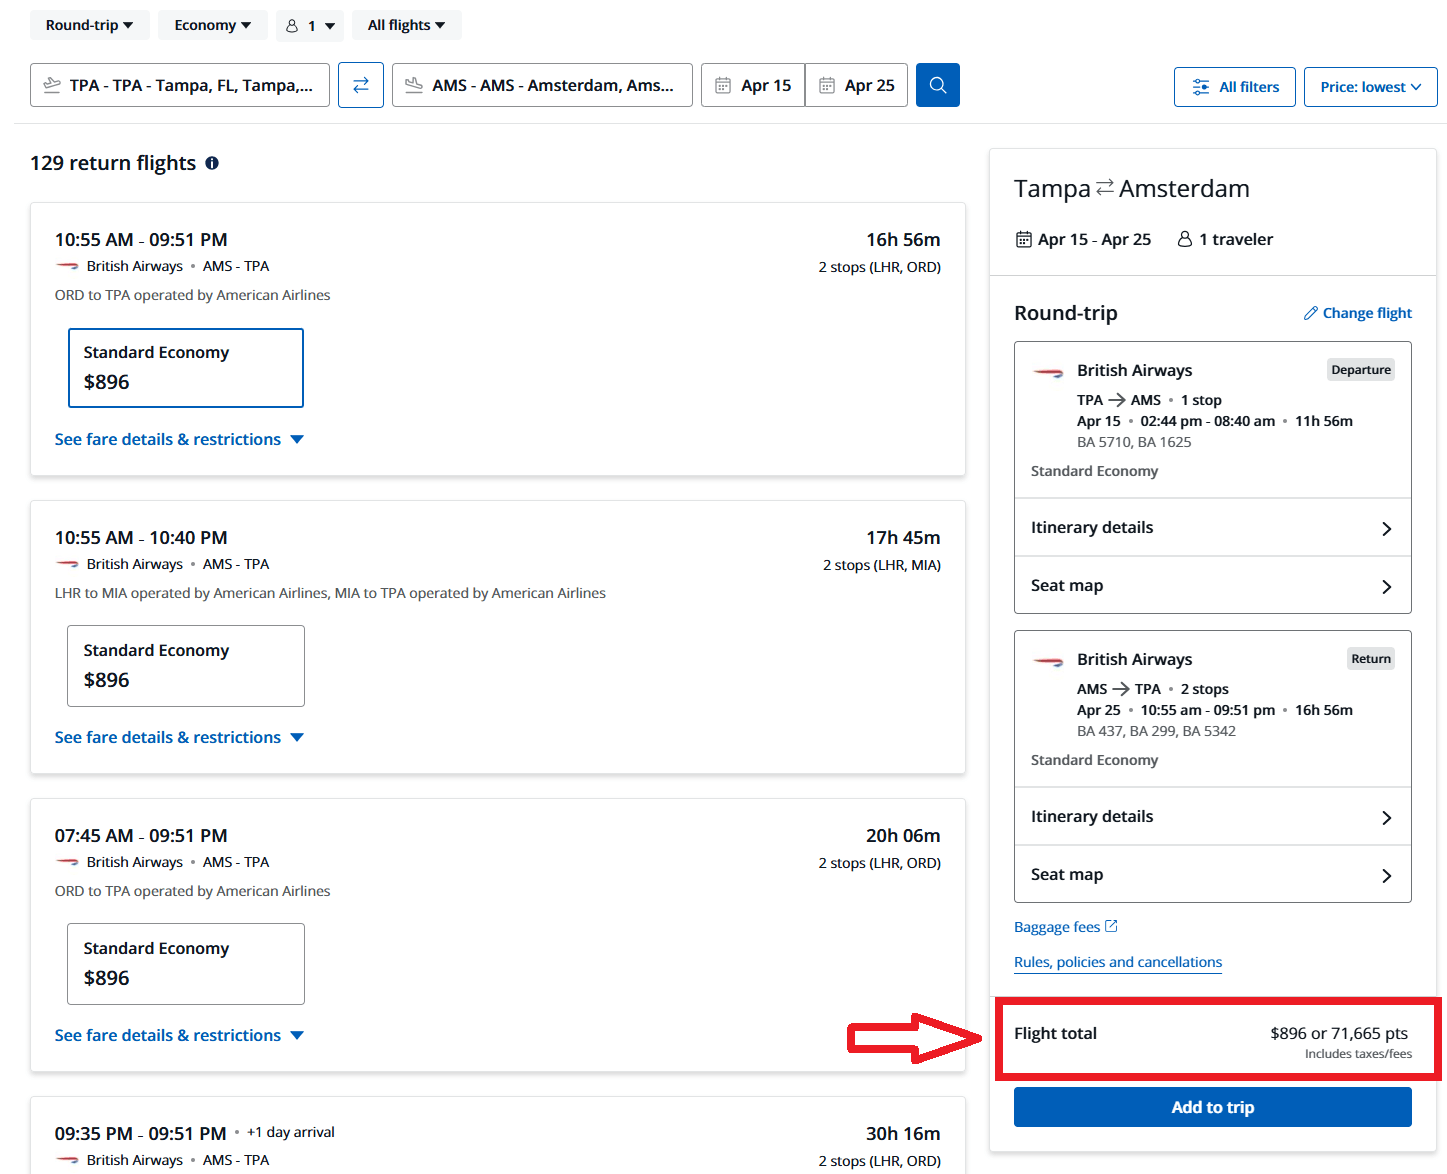Open Rules, policies and cancellations link
This screenshot has height=1174, width=1447.
coord(1117,962)
